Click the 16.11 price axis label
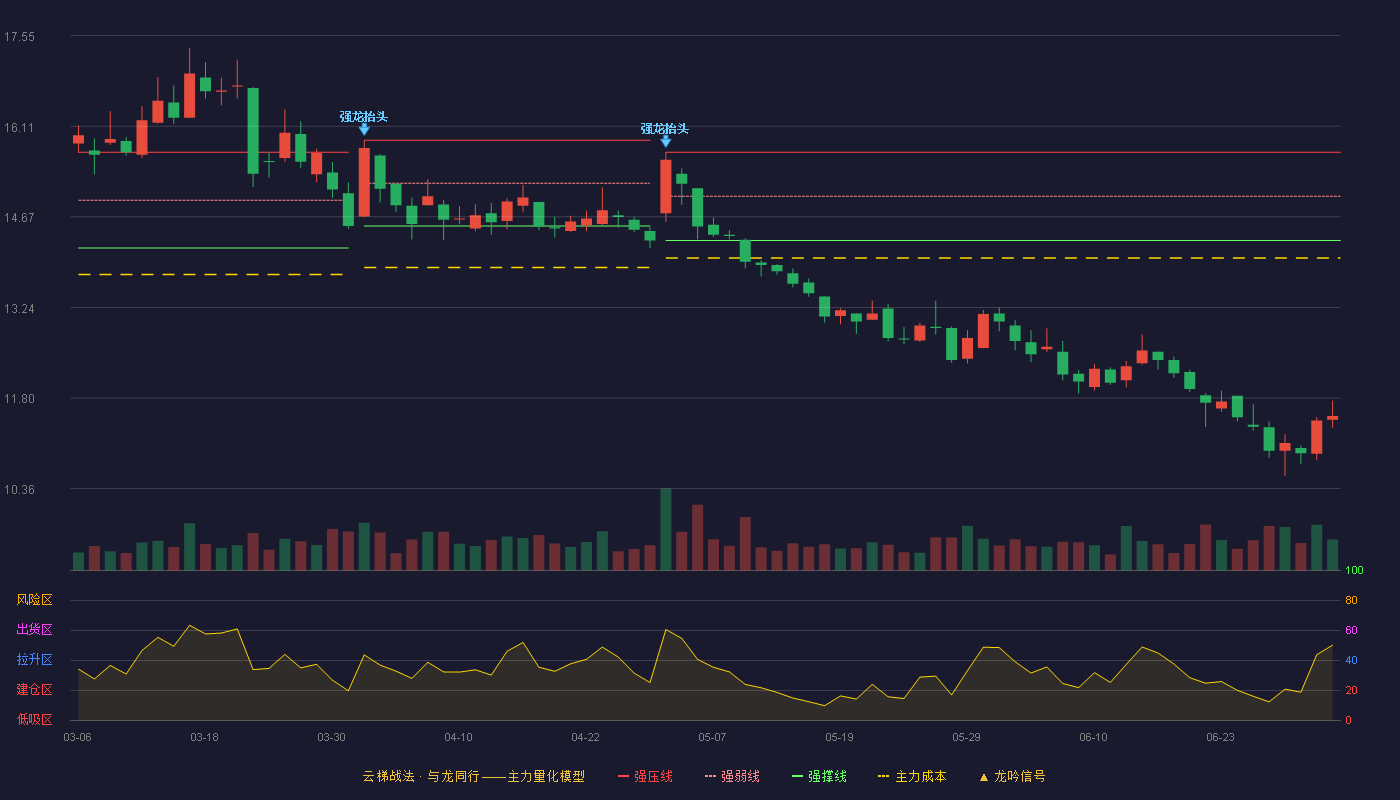This screenshot has width=1400, height=800. point(19,127)
